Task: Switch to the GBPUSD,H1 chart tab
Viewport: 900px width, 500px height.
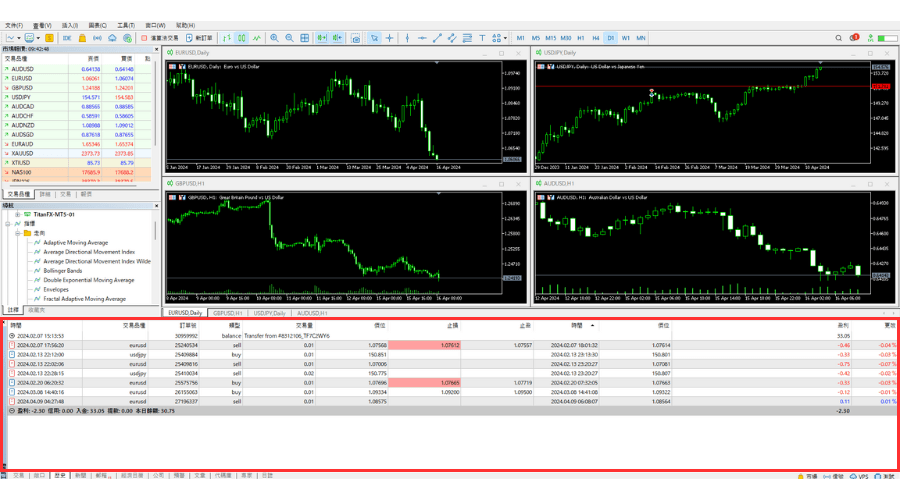Action: tap(228, 313)
